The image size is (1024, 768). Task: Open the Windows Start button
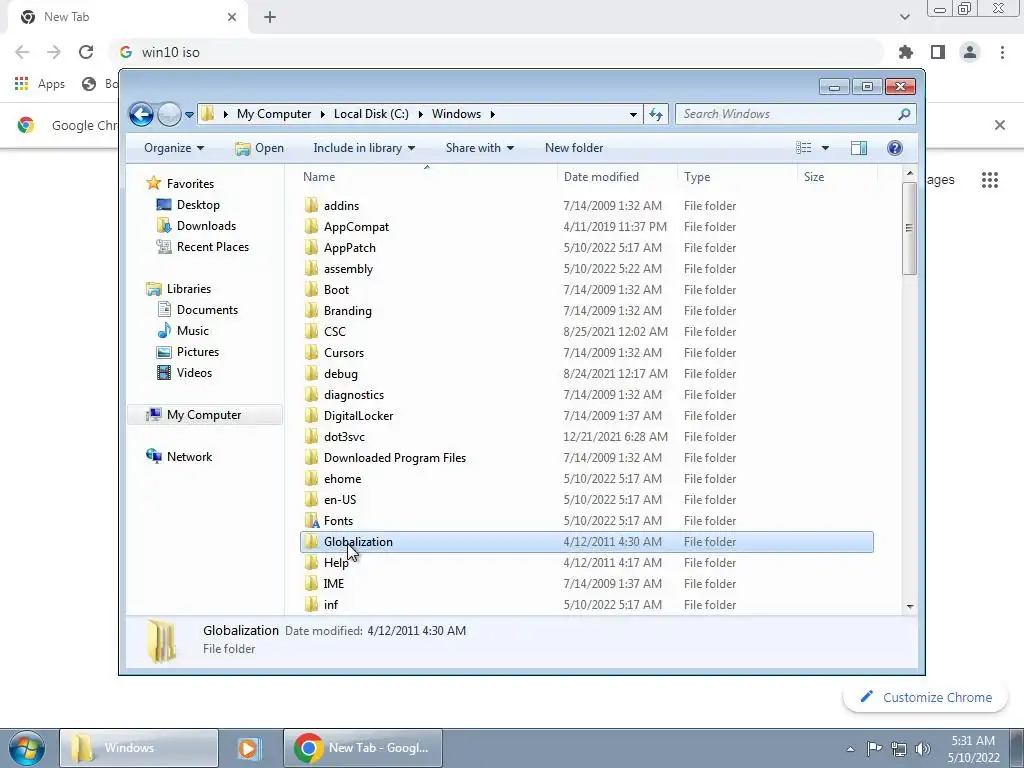26,748
